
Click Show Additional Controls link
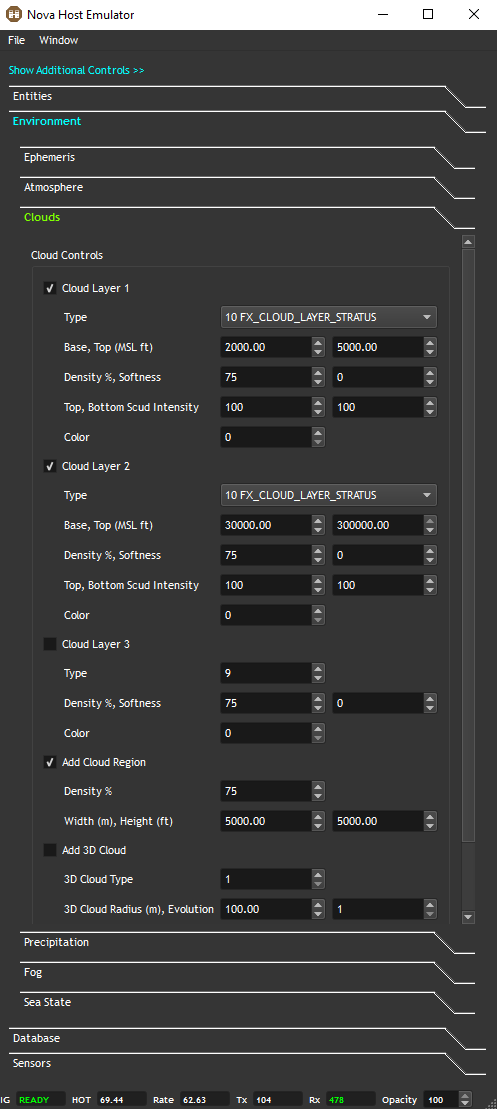[x=76, y=71]
